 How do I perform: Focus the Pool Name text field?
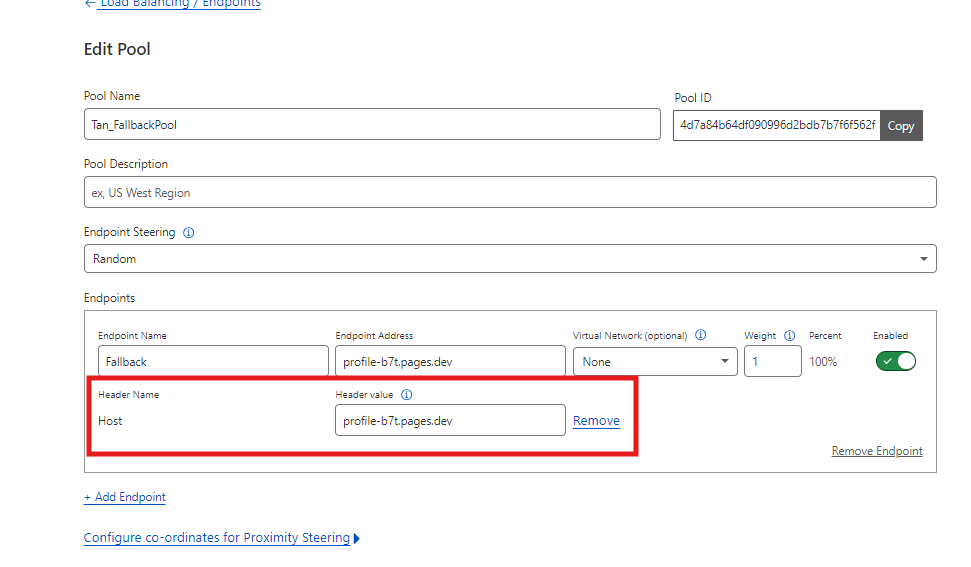click(x=372, y=125)
